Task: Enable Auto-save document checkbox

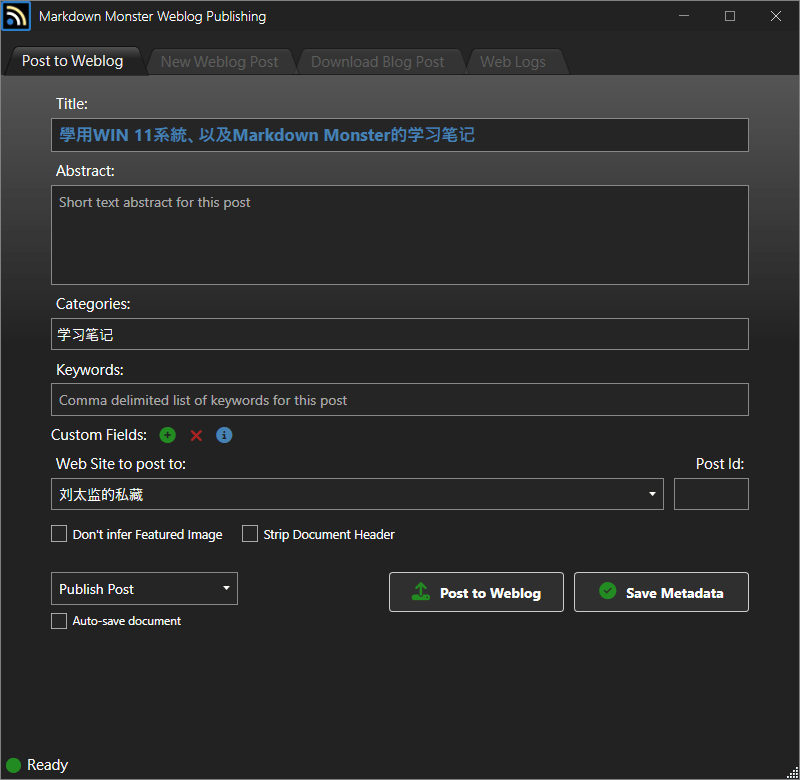Action: pyautogui.click(x=59, y=621)
